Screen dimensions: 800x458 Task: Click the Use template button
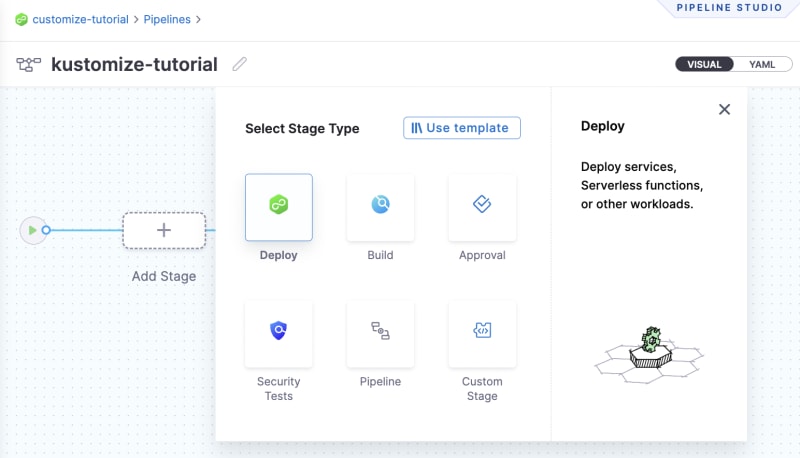[462, 128]
